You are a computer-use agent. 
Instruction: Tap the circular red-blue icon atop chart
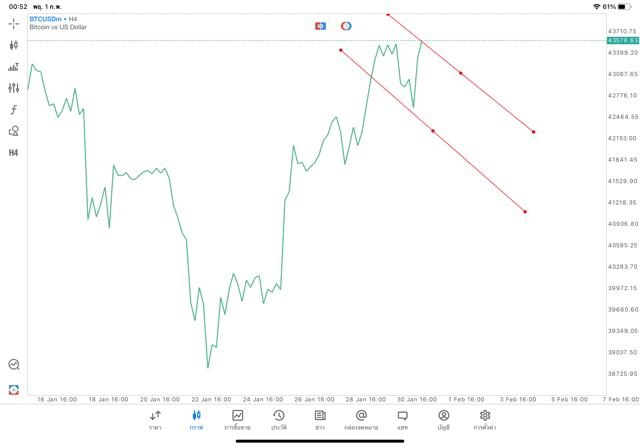pyautogui.click(x=346, y=25)
